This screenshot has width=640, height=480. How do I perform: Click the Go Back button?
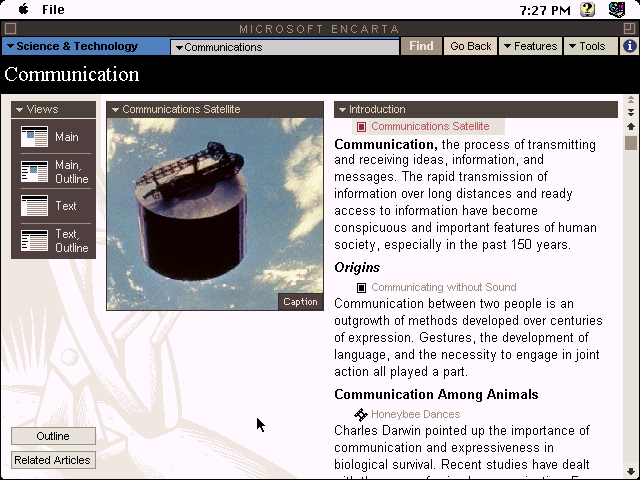[471, 46]
